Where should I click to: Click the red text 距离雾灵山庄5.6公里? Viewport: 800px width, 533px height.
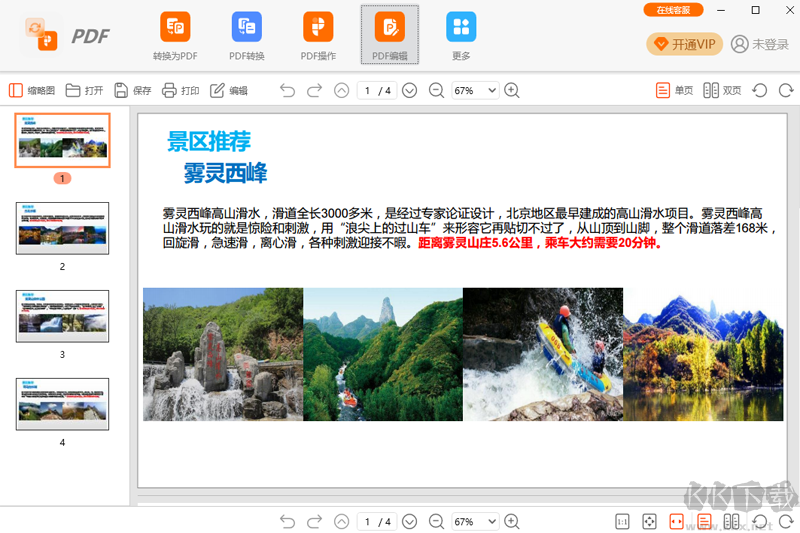coord(476,243)
